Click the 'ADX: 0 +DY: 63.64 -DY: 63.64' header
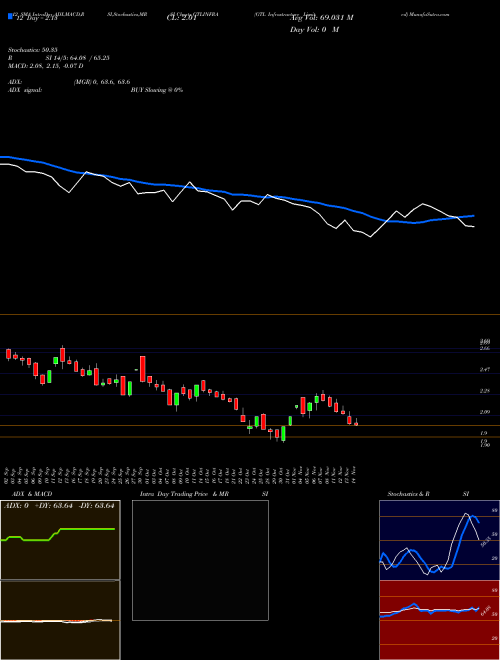 pos(59,506)
